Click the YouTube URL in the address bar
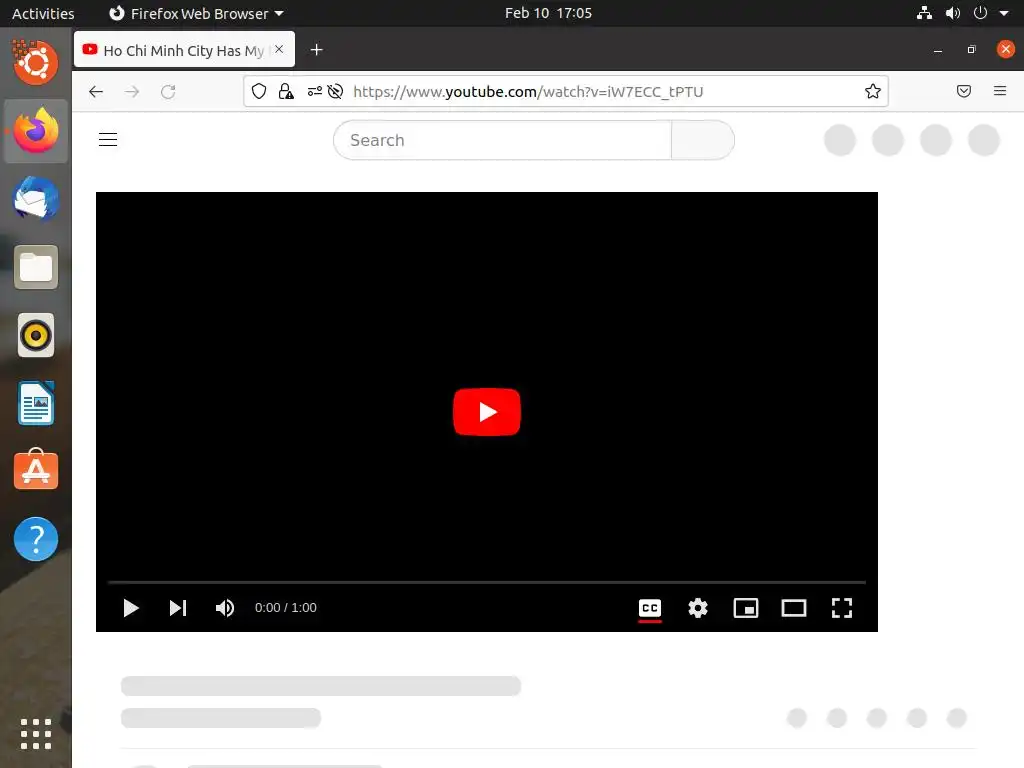This screenshot has height=768, width=1024. (x=528, y=91)
